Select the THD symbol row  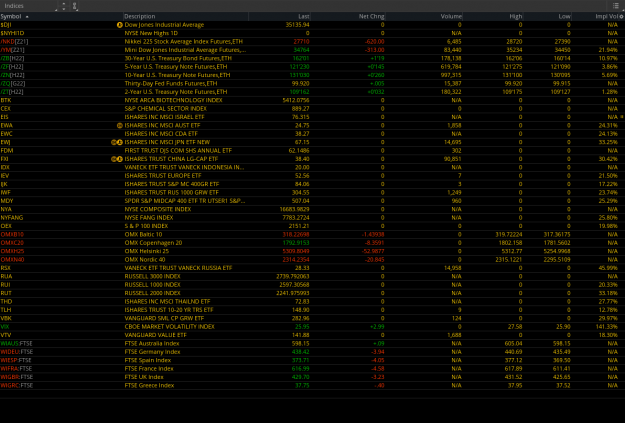(6, 301)
